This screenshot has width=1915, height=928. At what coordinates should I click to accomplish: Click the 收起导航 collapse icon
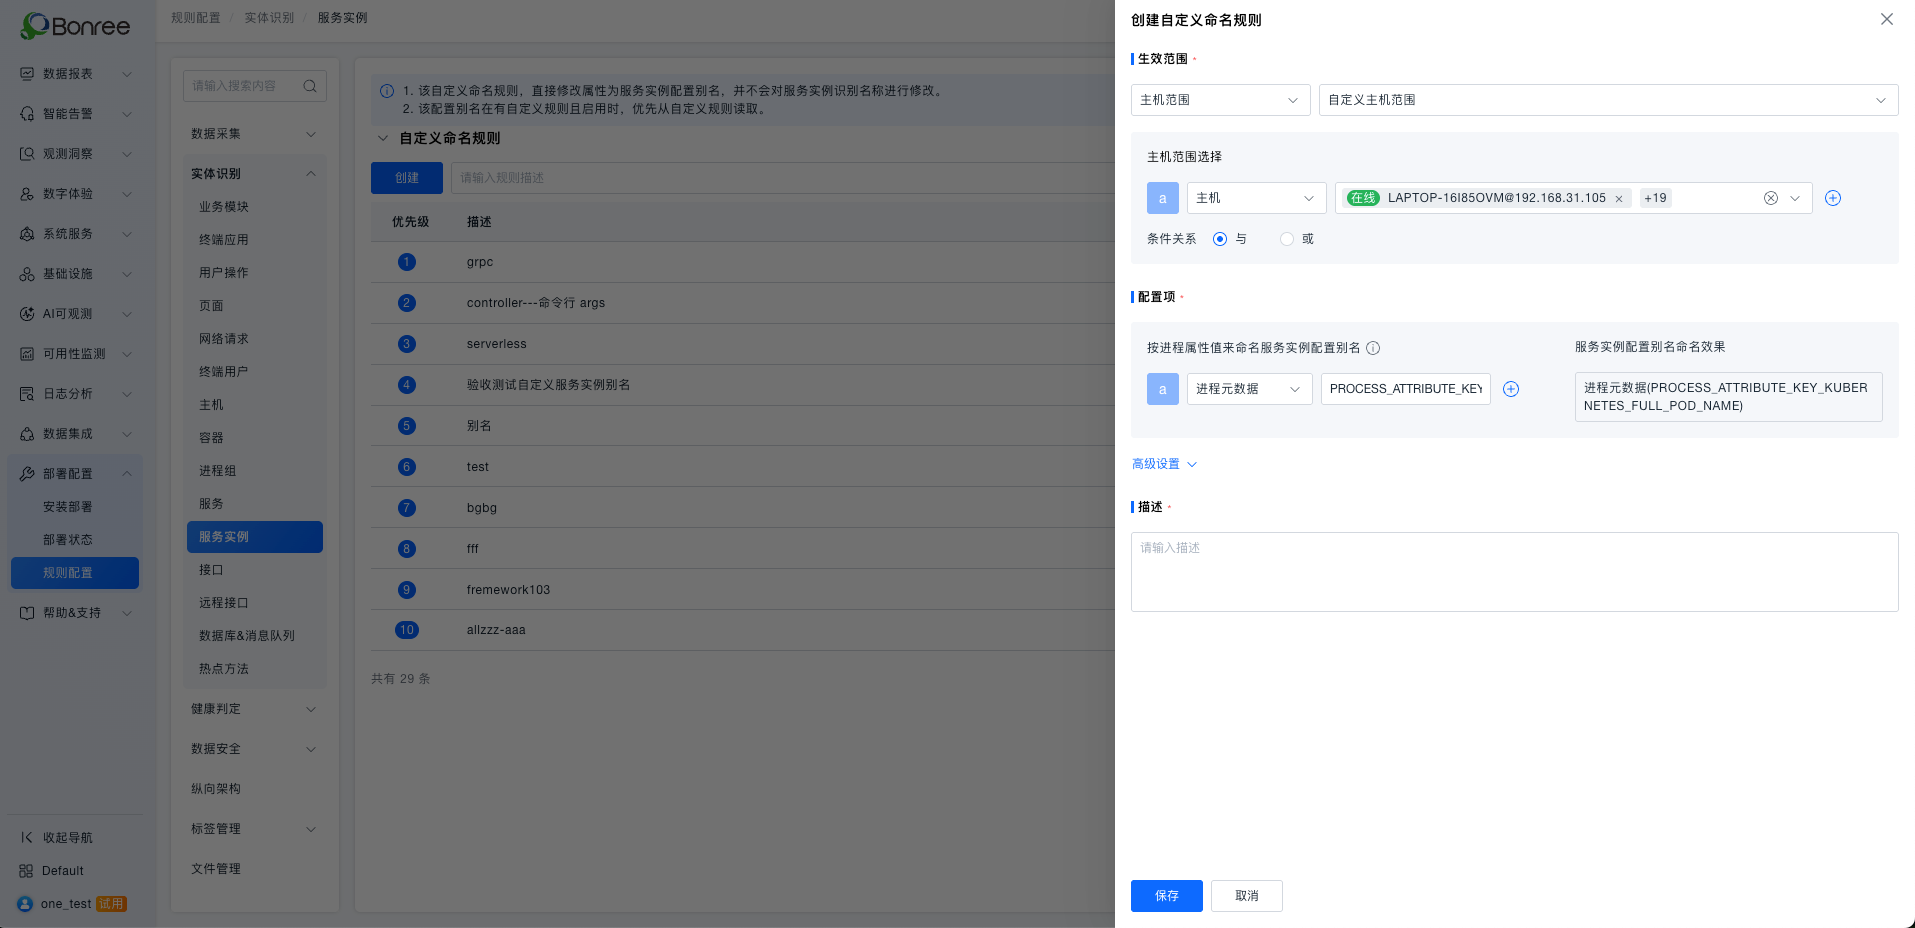pyautogui.click(x=27, y=838)
